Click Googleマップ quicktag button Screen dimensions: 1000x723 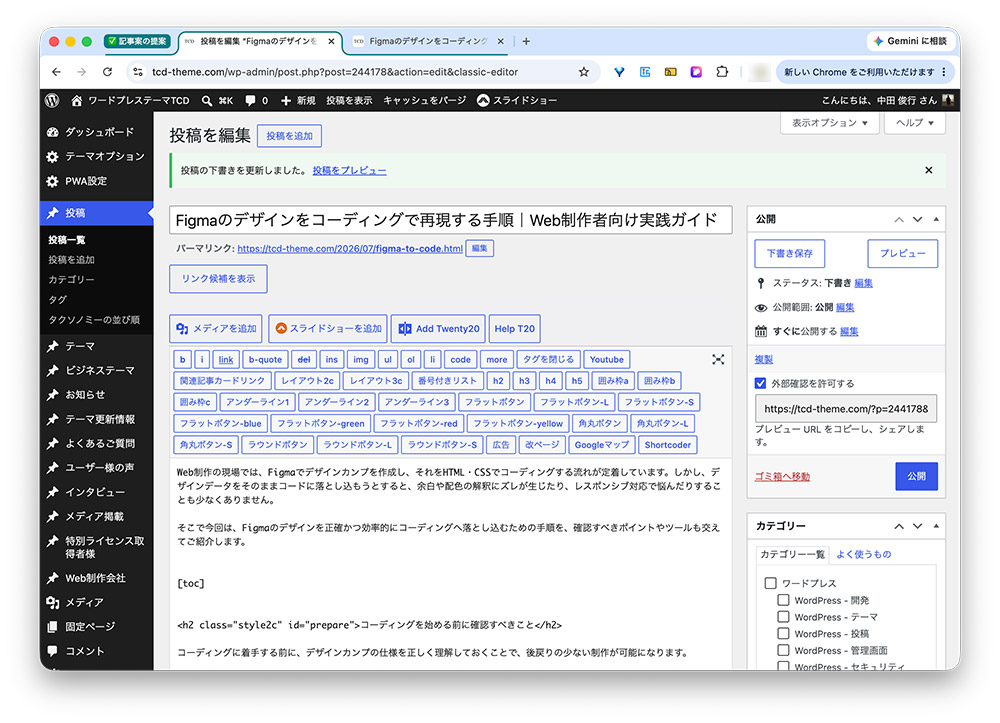click(x=601, y=444)
